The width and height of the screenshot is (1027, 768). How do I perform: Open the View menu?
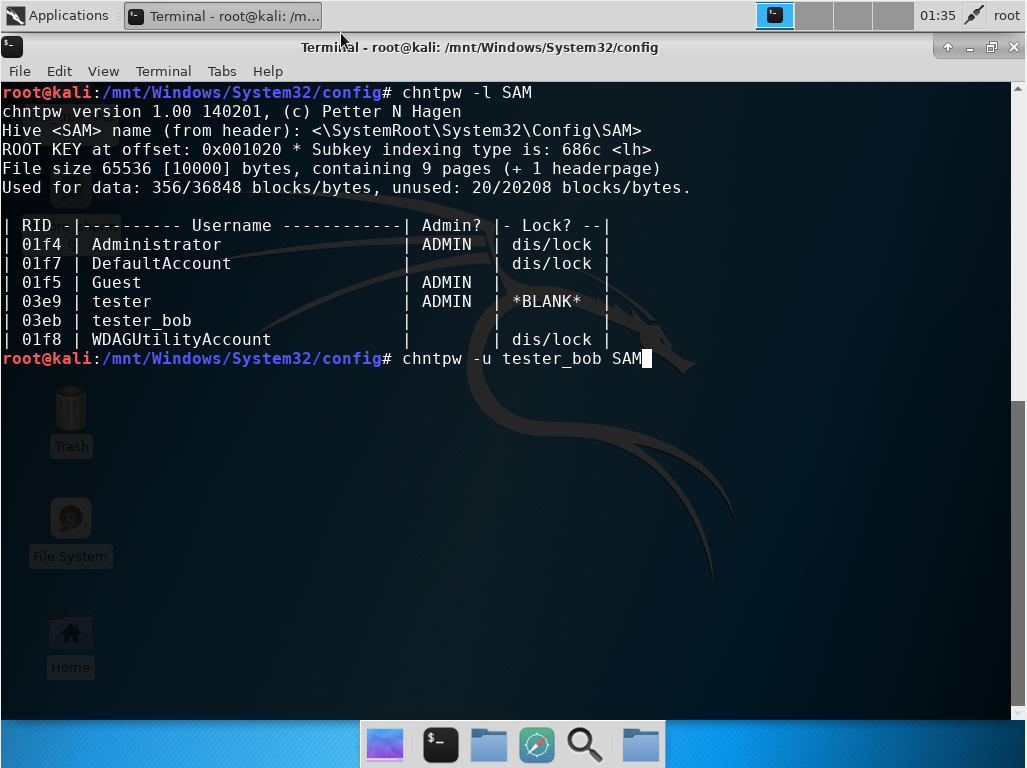[x=103, y=71]
